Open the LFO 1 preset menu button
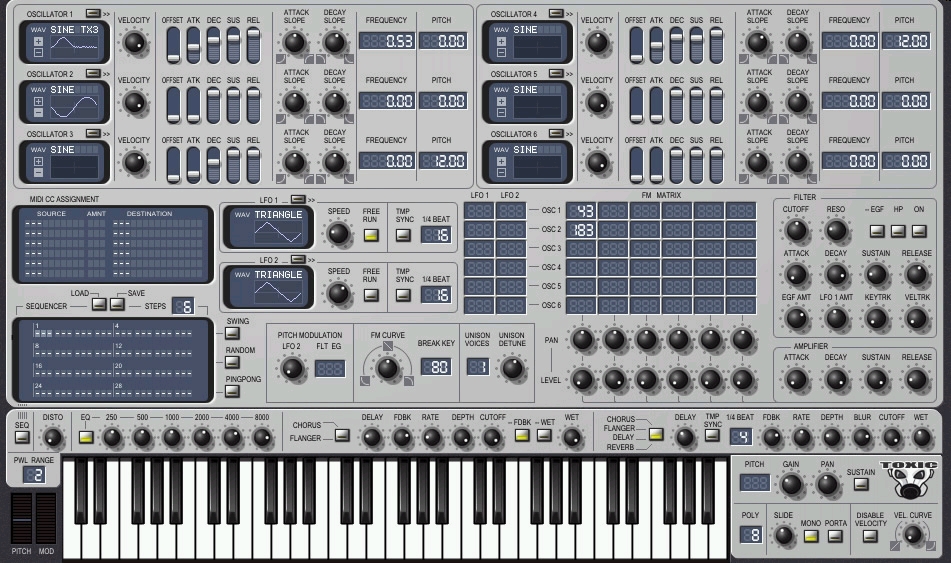This screenshot has height=563, width=951. click(298, 199)
